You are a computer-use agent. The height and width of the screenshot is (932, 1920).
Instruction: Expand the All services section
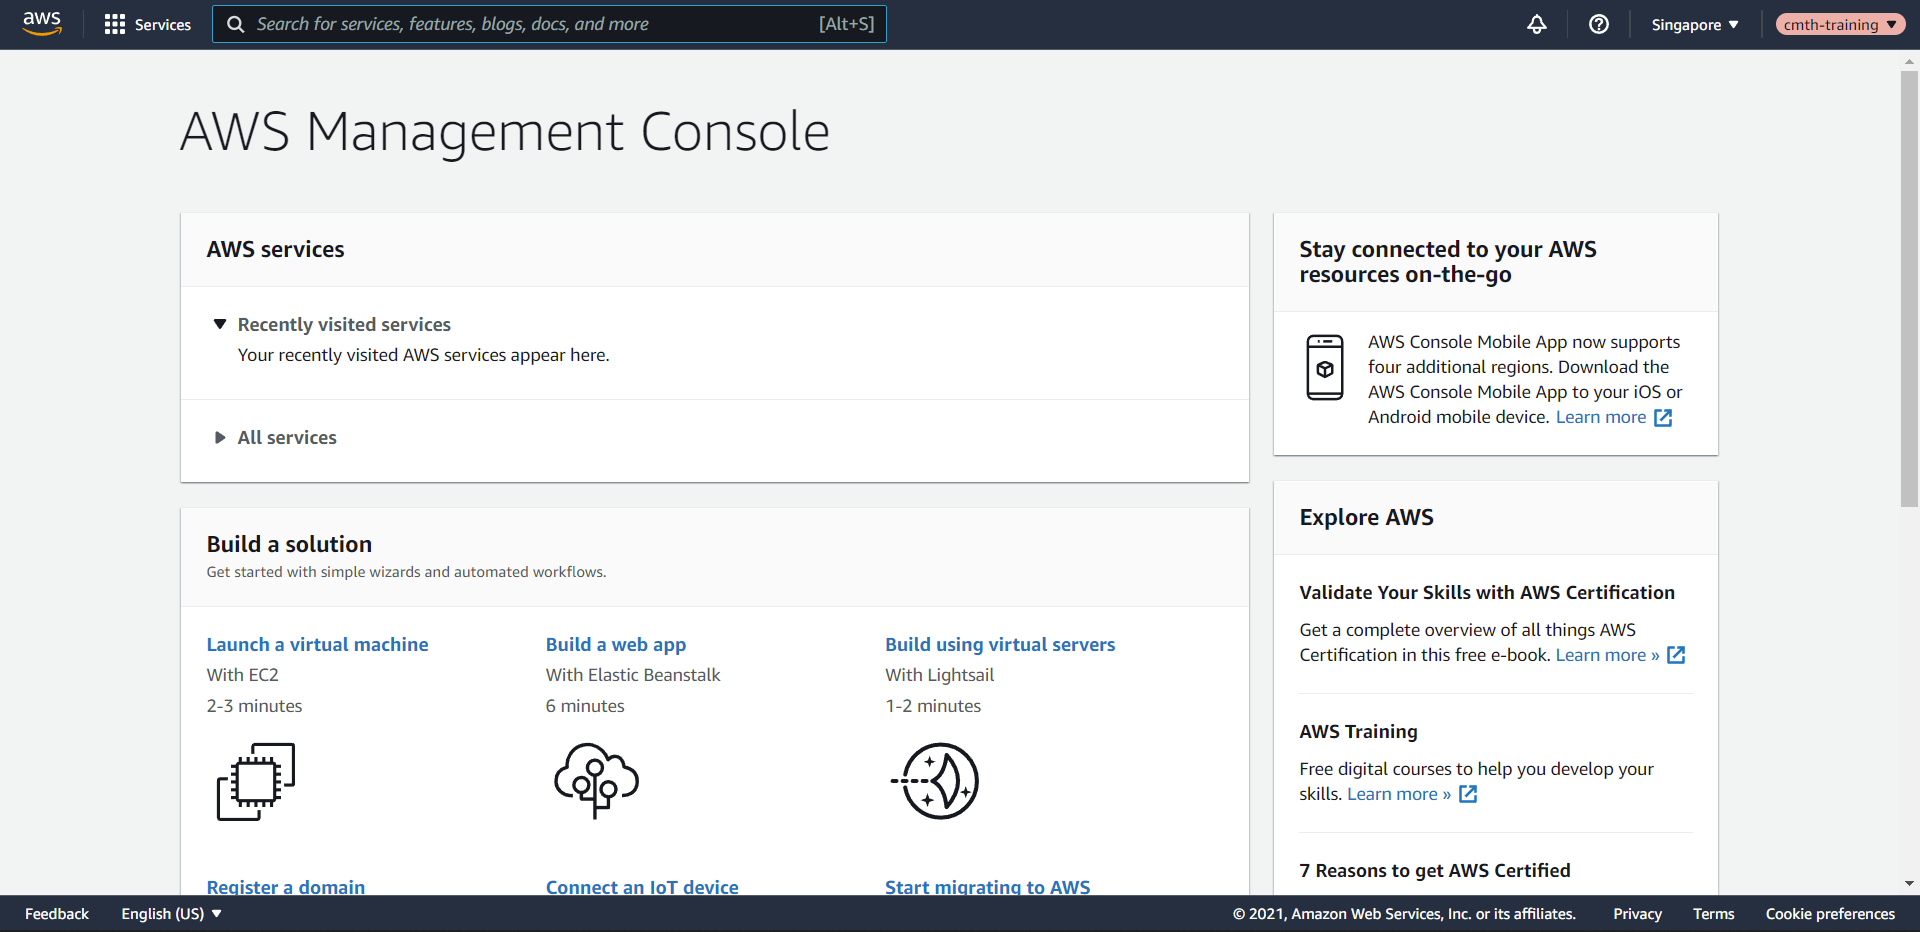click(220, 437)
